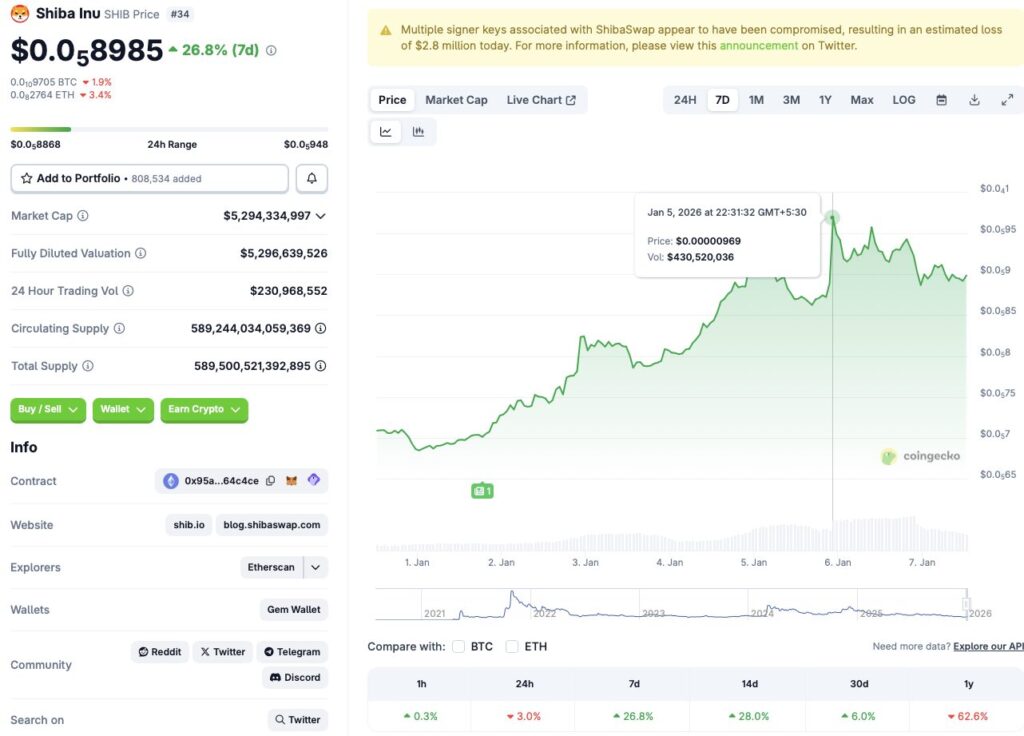This screenshot has height=736, width=1024.
Task: Switch to the line chart view icon
Action: click(x=386, y=131)
